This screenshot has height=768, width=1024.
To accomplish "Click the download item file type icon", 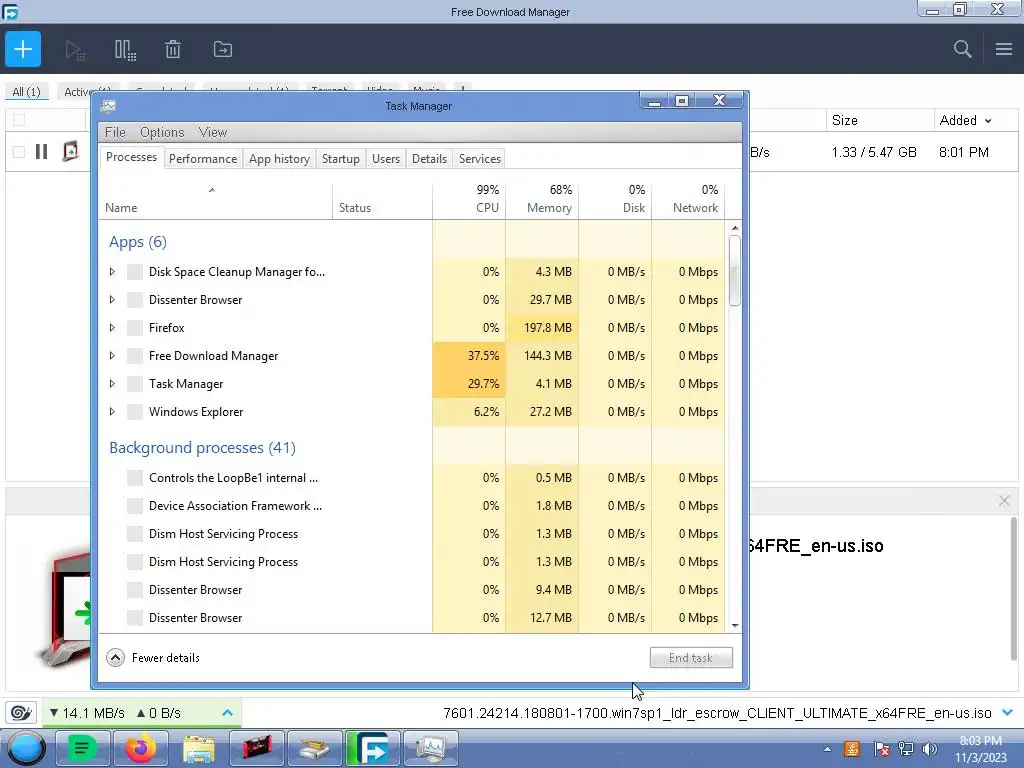I will click(x=70, y=152).
